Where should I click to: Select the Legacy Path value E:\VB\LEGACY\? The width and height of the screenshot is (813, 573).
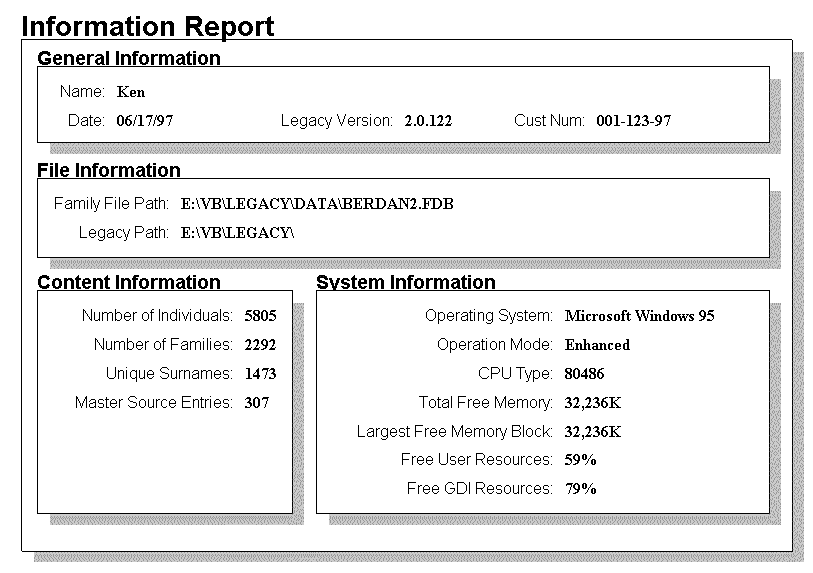pos(237,233)
